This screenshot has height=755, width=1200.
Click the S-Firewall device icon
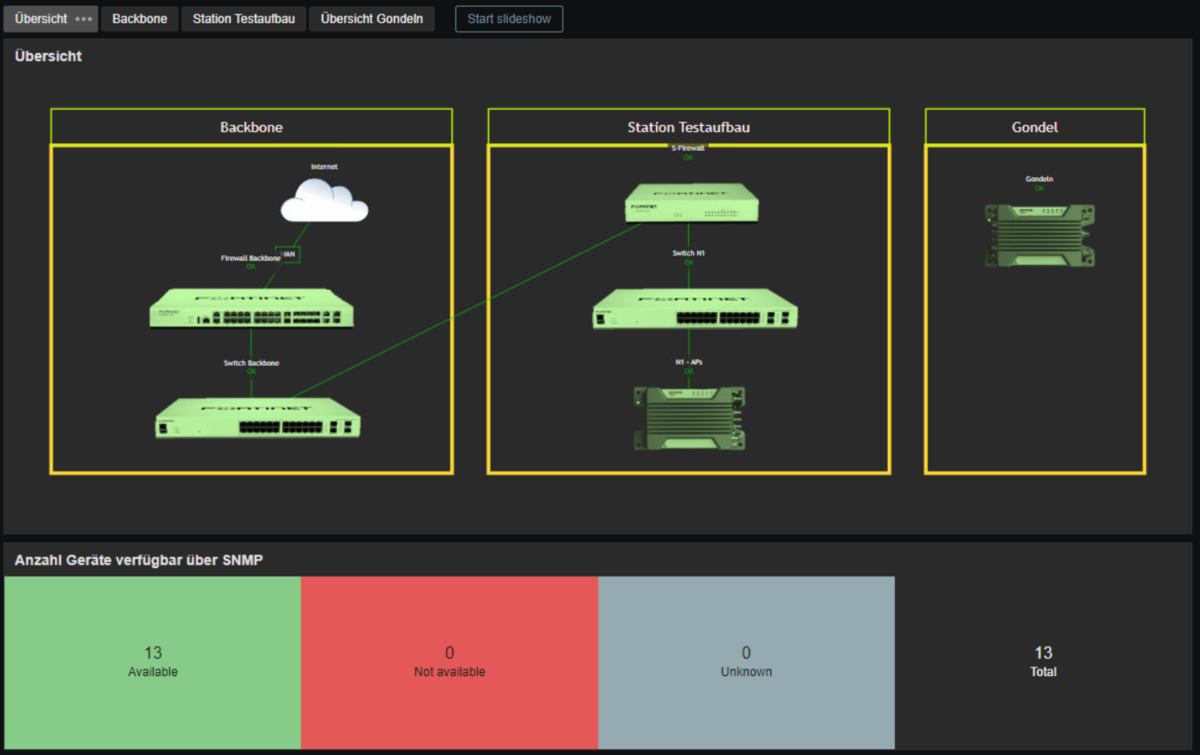tap(692, 203)
